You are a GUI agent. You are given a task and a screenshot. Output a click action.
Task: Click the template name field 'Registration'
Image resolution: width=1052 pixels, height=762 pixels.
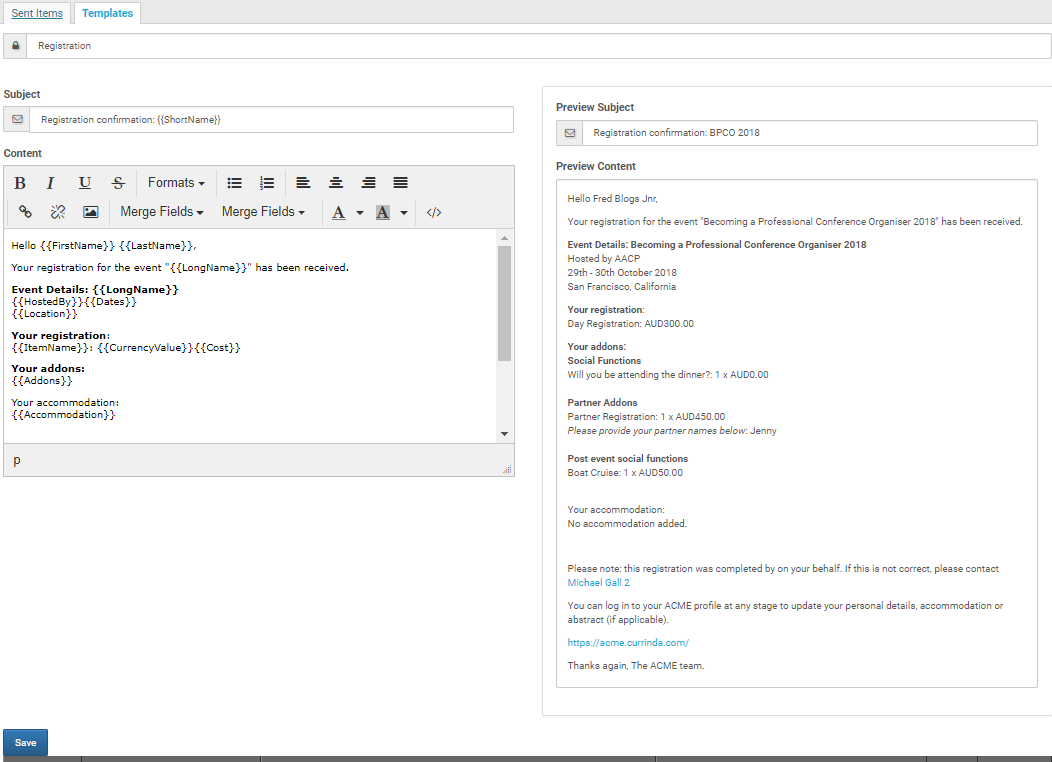tap(539, 46)
